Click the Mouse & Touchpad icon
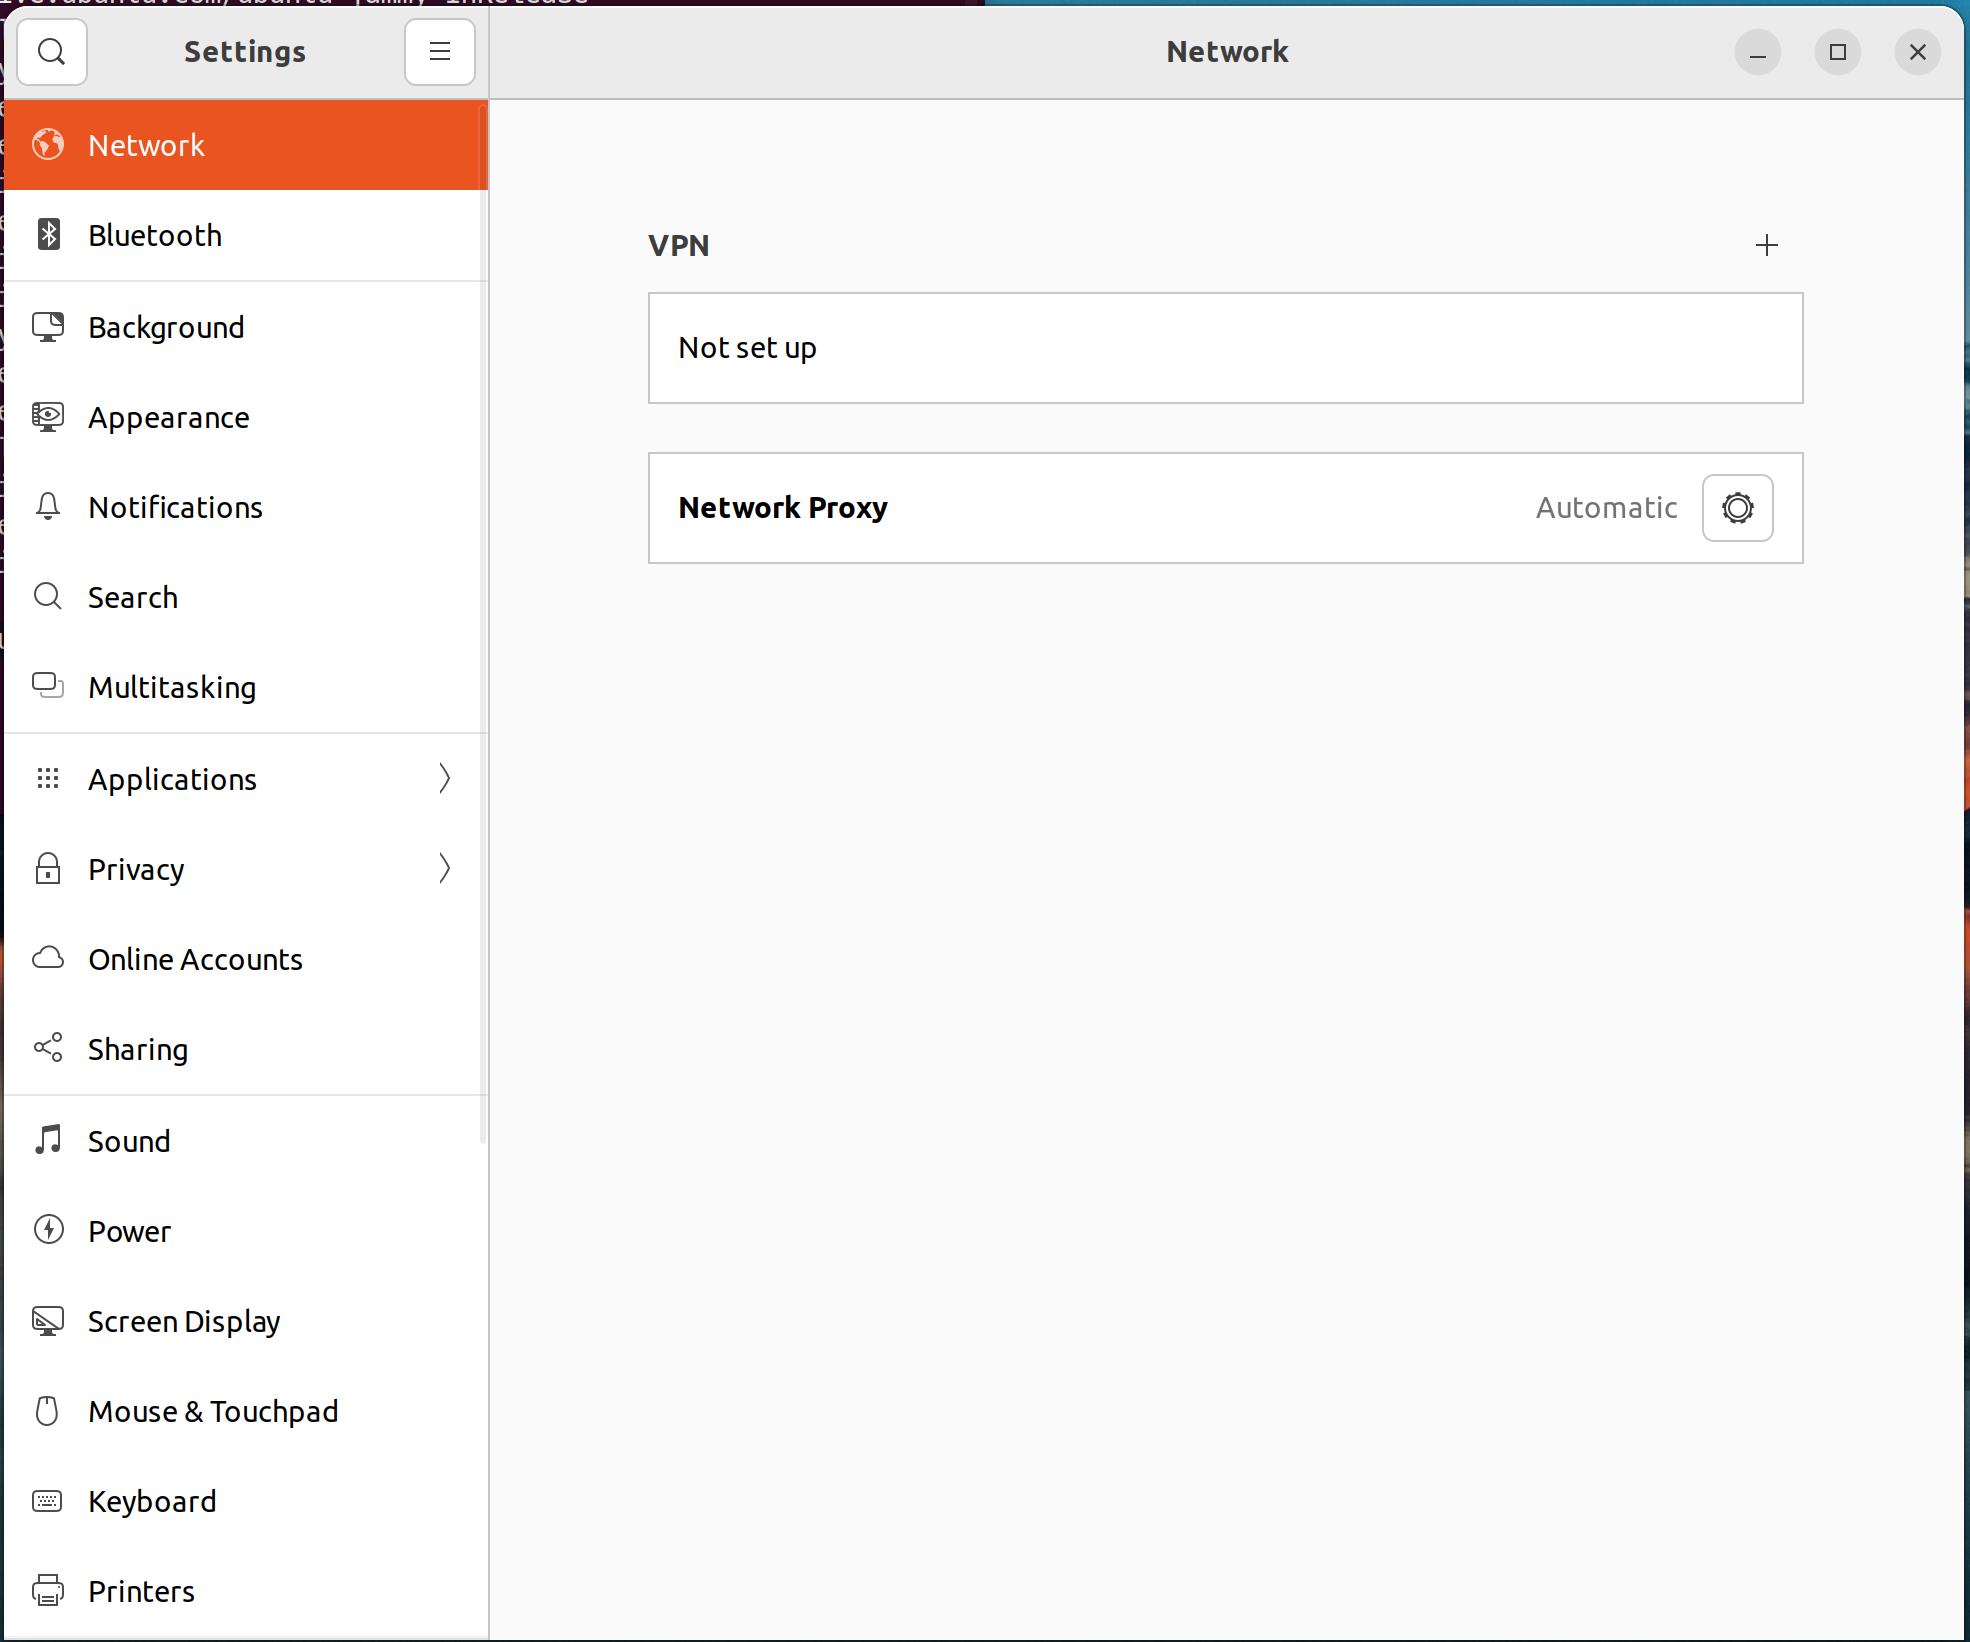 [x=48, y=1411]
